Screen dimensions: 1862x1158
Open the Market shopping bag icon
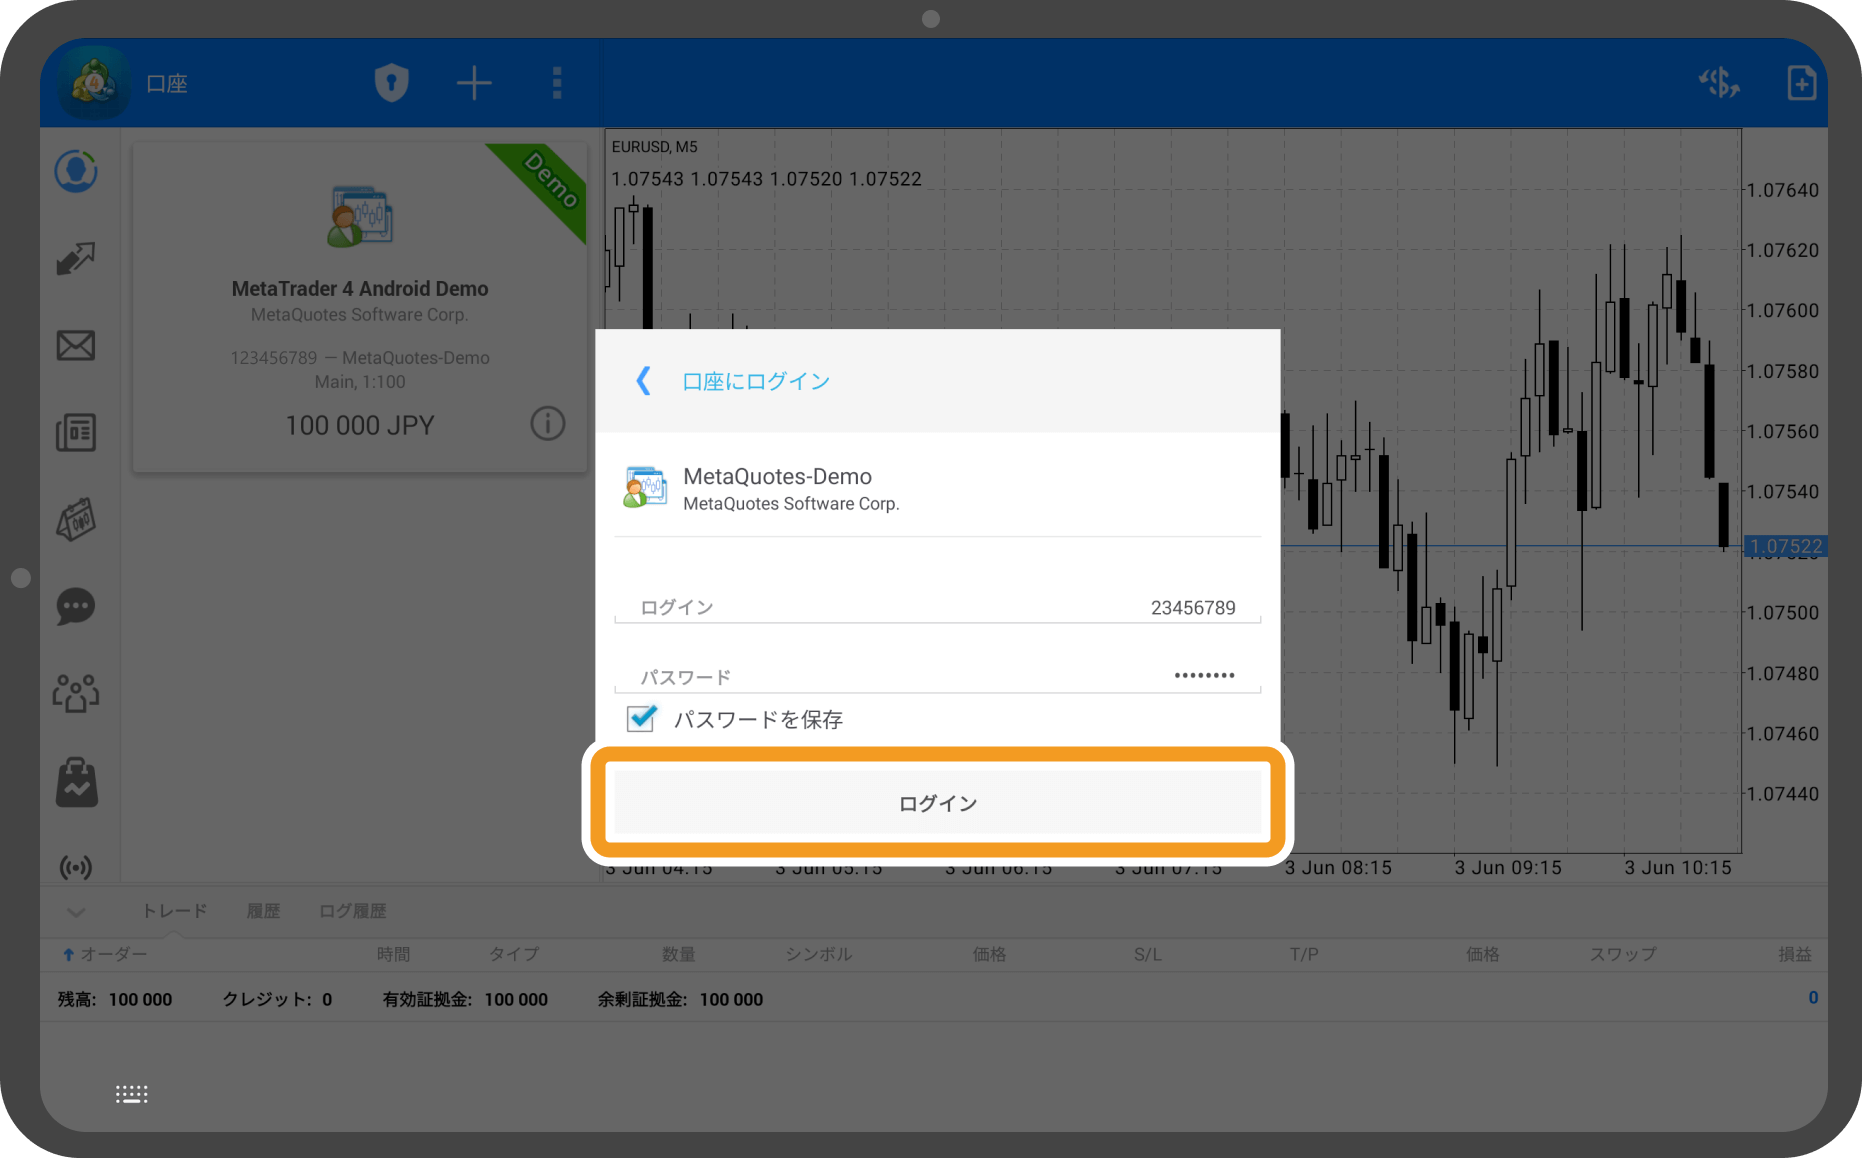click(76, 780)
